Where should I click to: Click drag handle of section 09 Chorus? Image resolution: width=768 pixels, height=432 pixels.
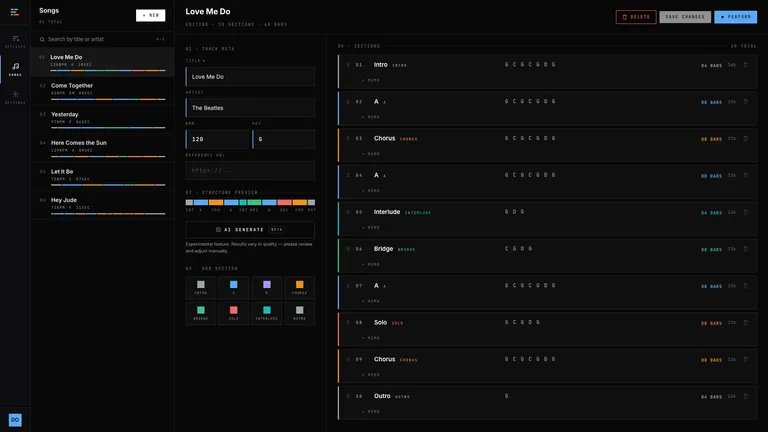coord(348,359)
